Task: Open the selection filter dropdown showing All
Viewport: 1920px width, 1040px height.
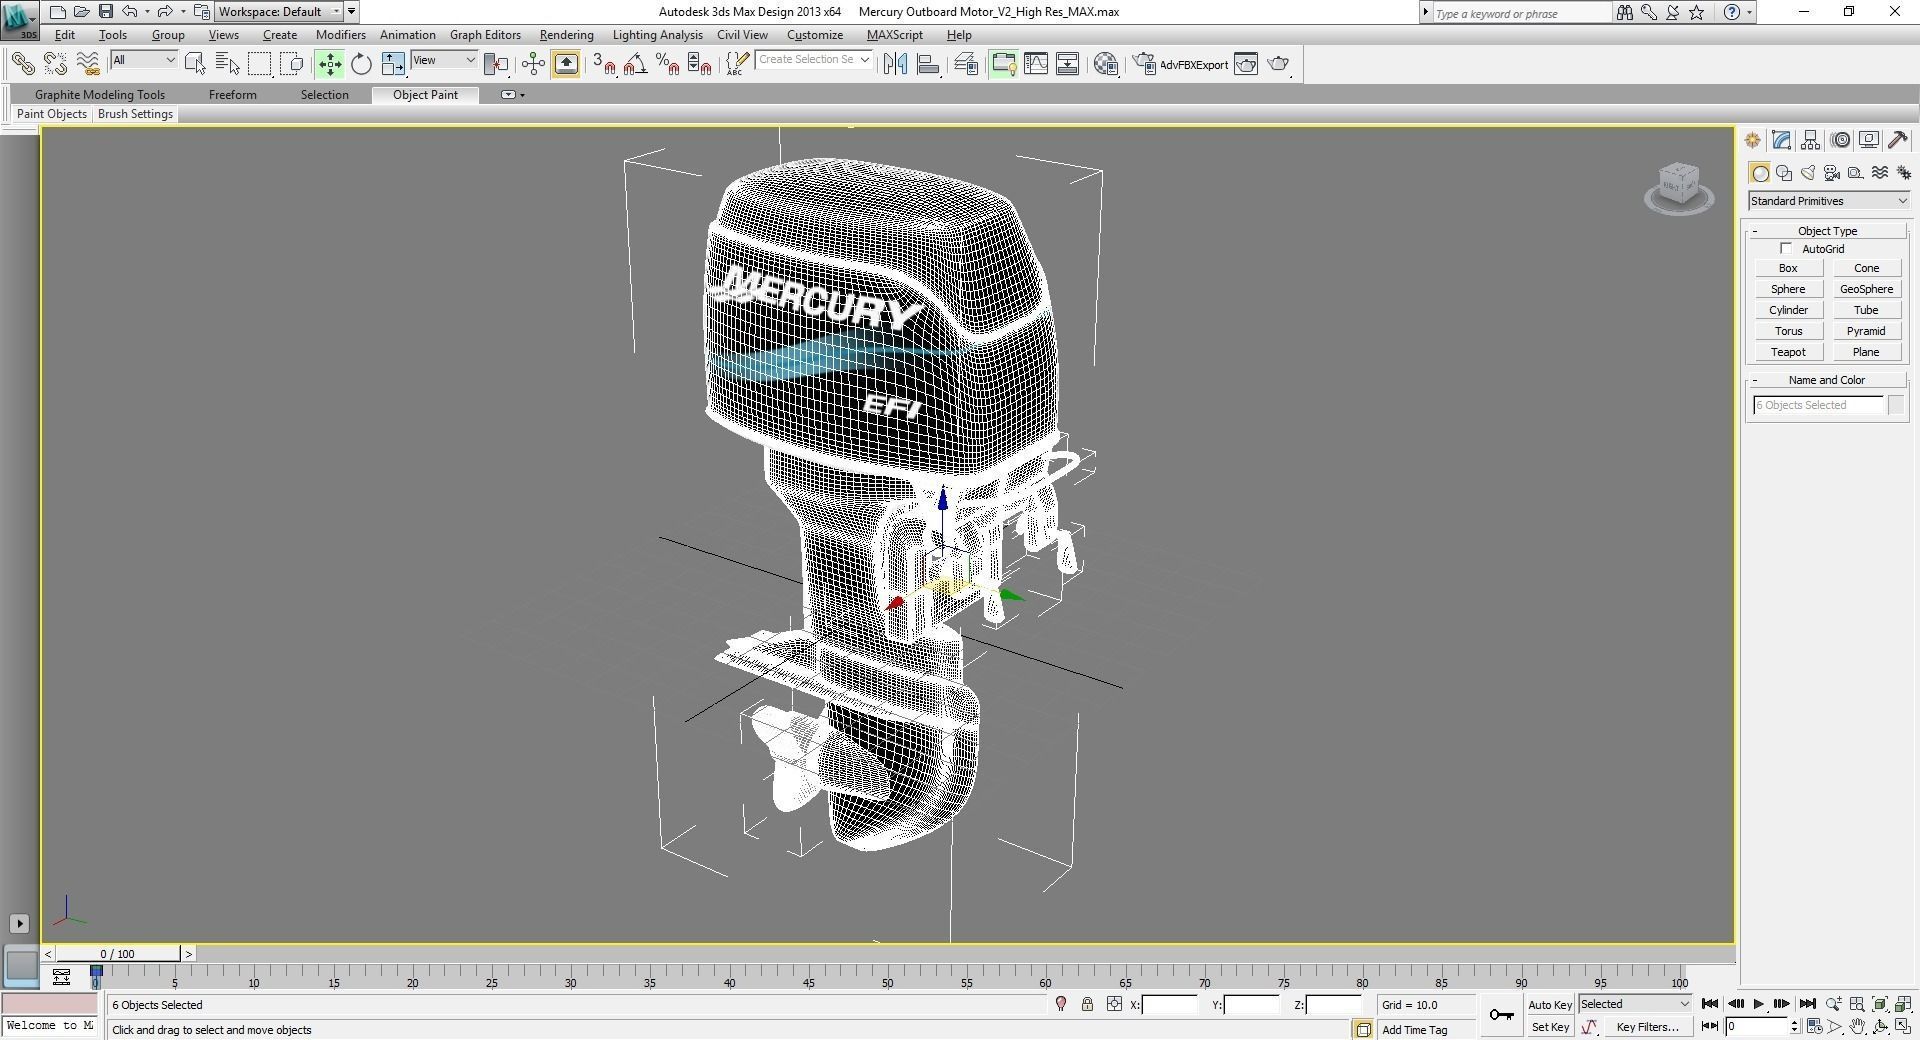Action: [144, 60]
